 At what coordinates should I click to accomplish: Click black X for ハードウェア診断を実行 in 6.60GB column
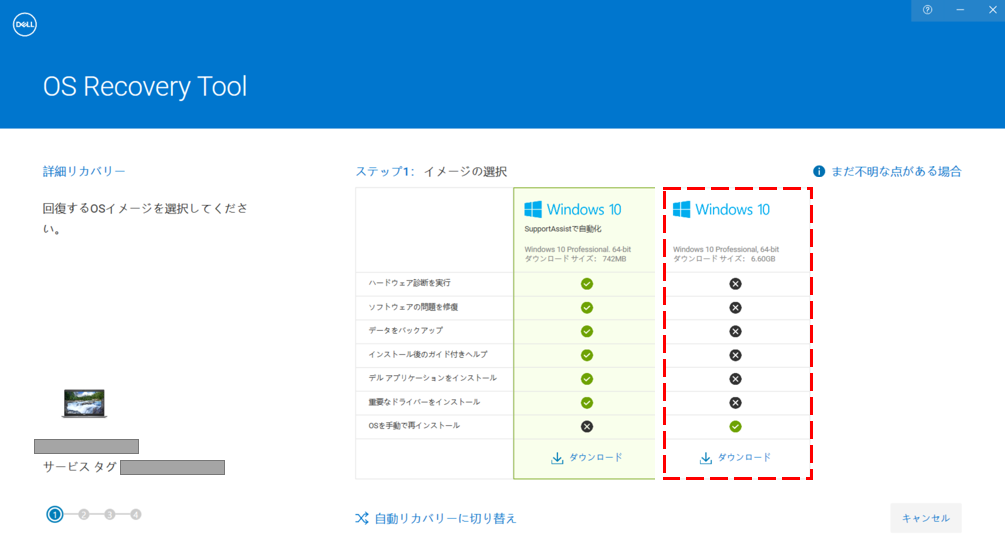click(735, 284)
